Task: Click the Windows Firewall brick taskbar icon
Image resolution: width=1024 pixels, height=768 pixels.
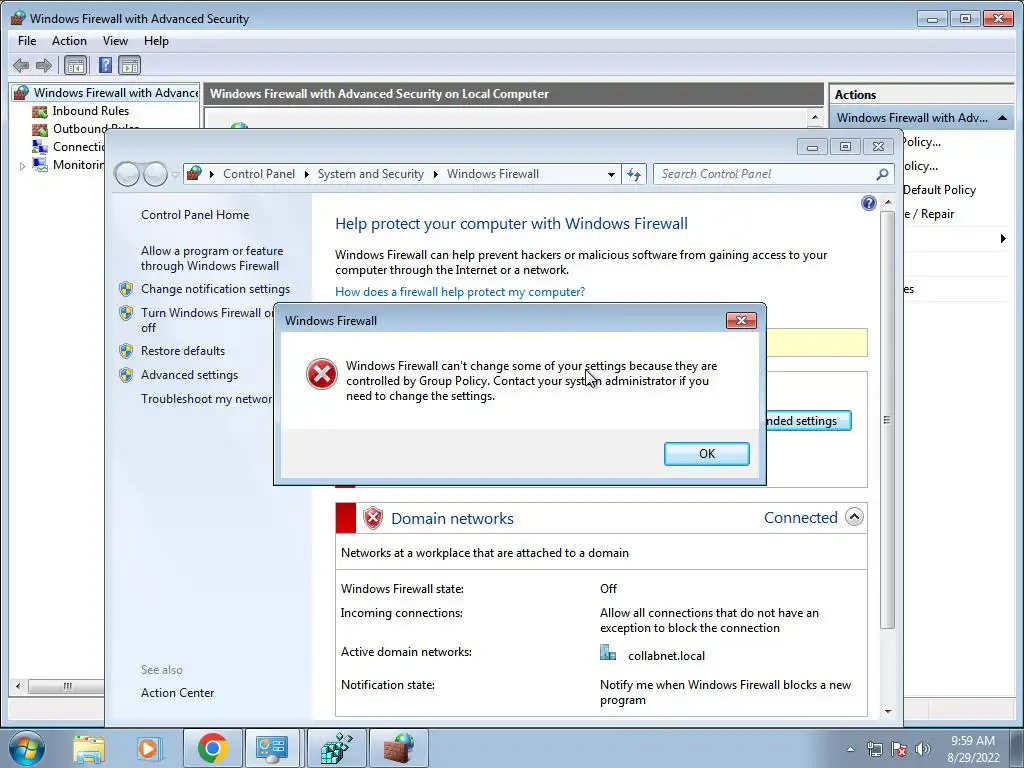Action: pyautogui.click(x=398, y=748)
